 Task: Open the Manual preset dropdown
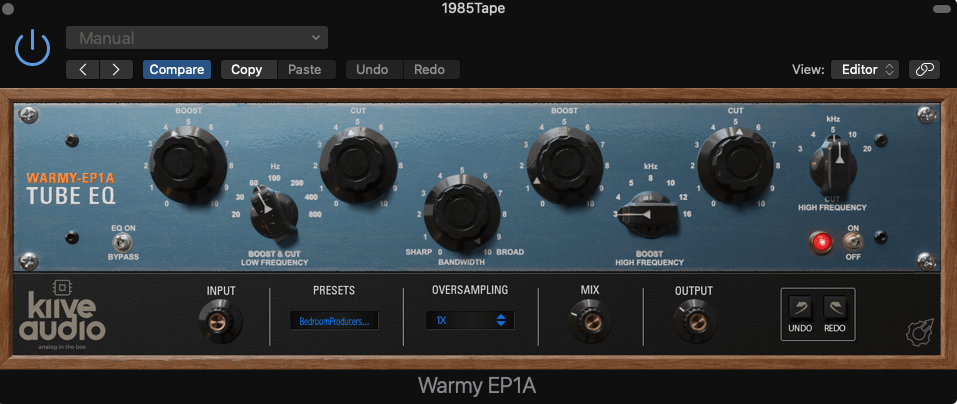tap(197, 38)
